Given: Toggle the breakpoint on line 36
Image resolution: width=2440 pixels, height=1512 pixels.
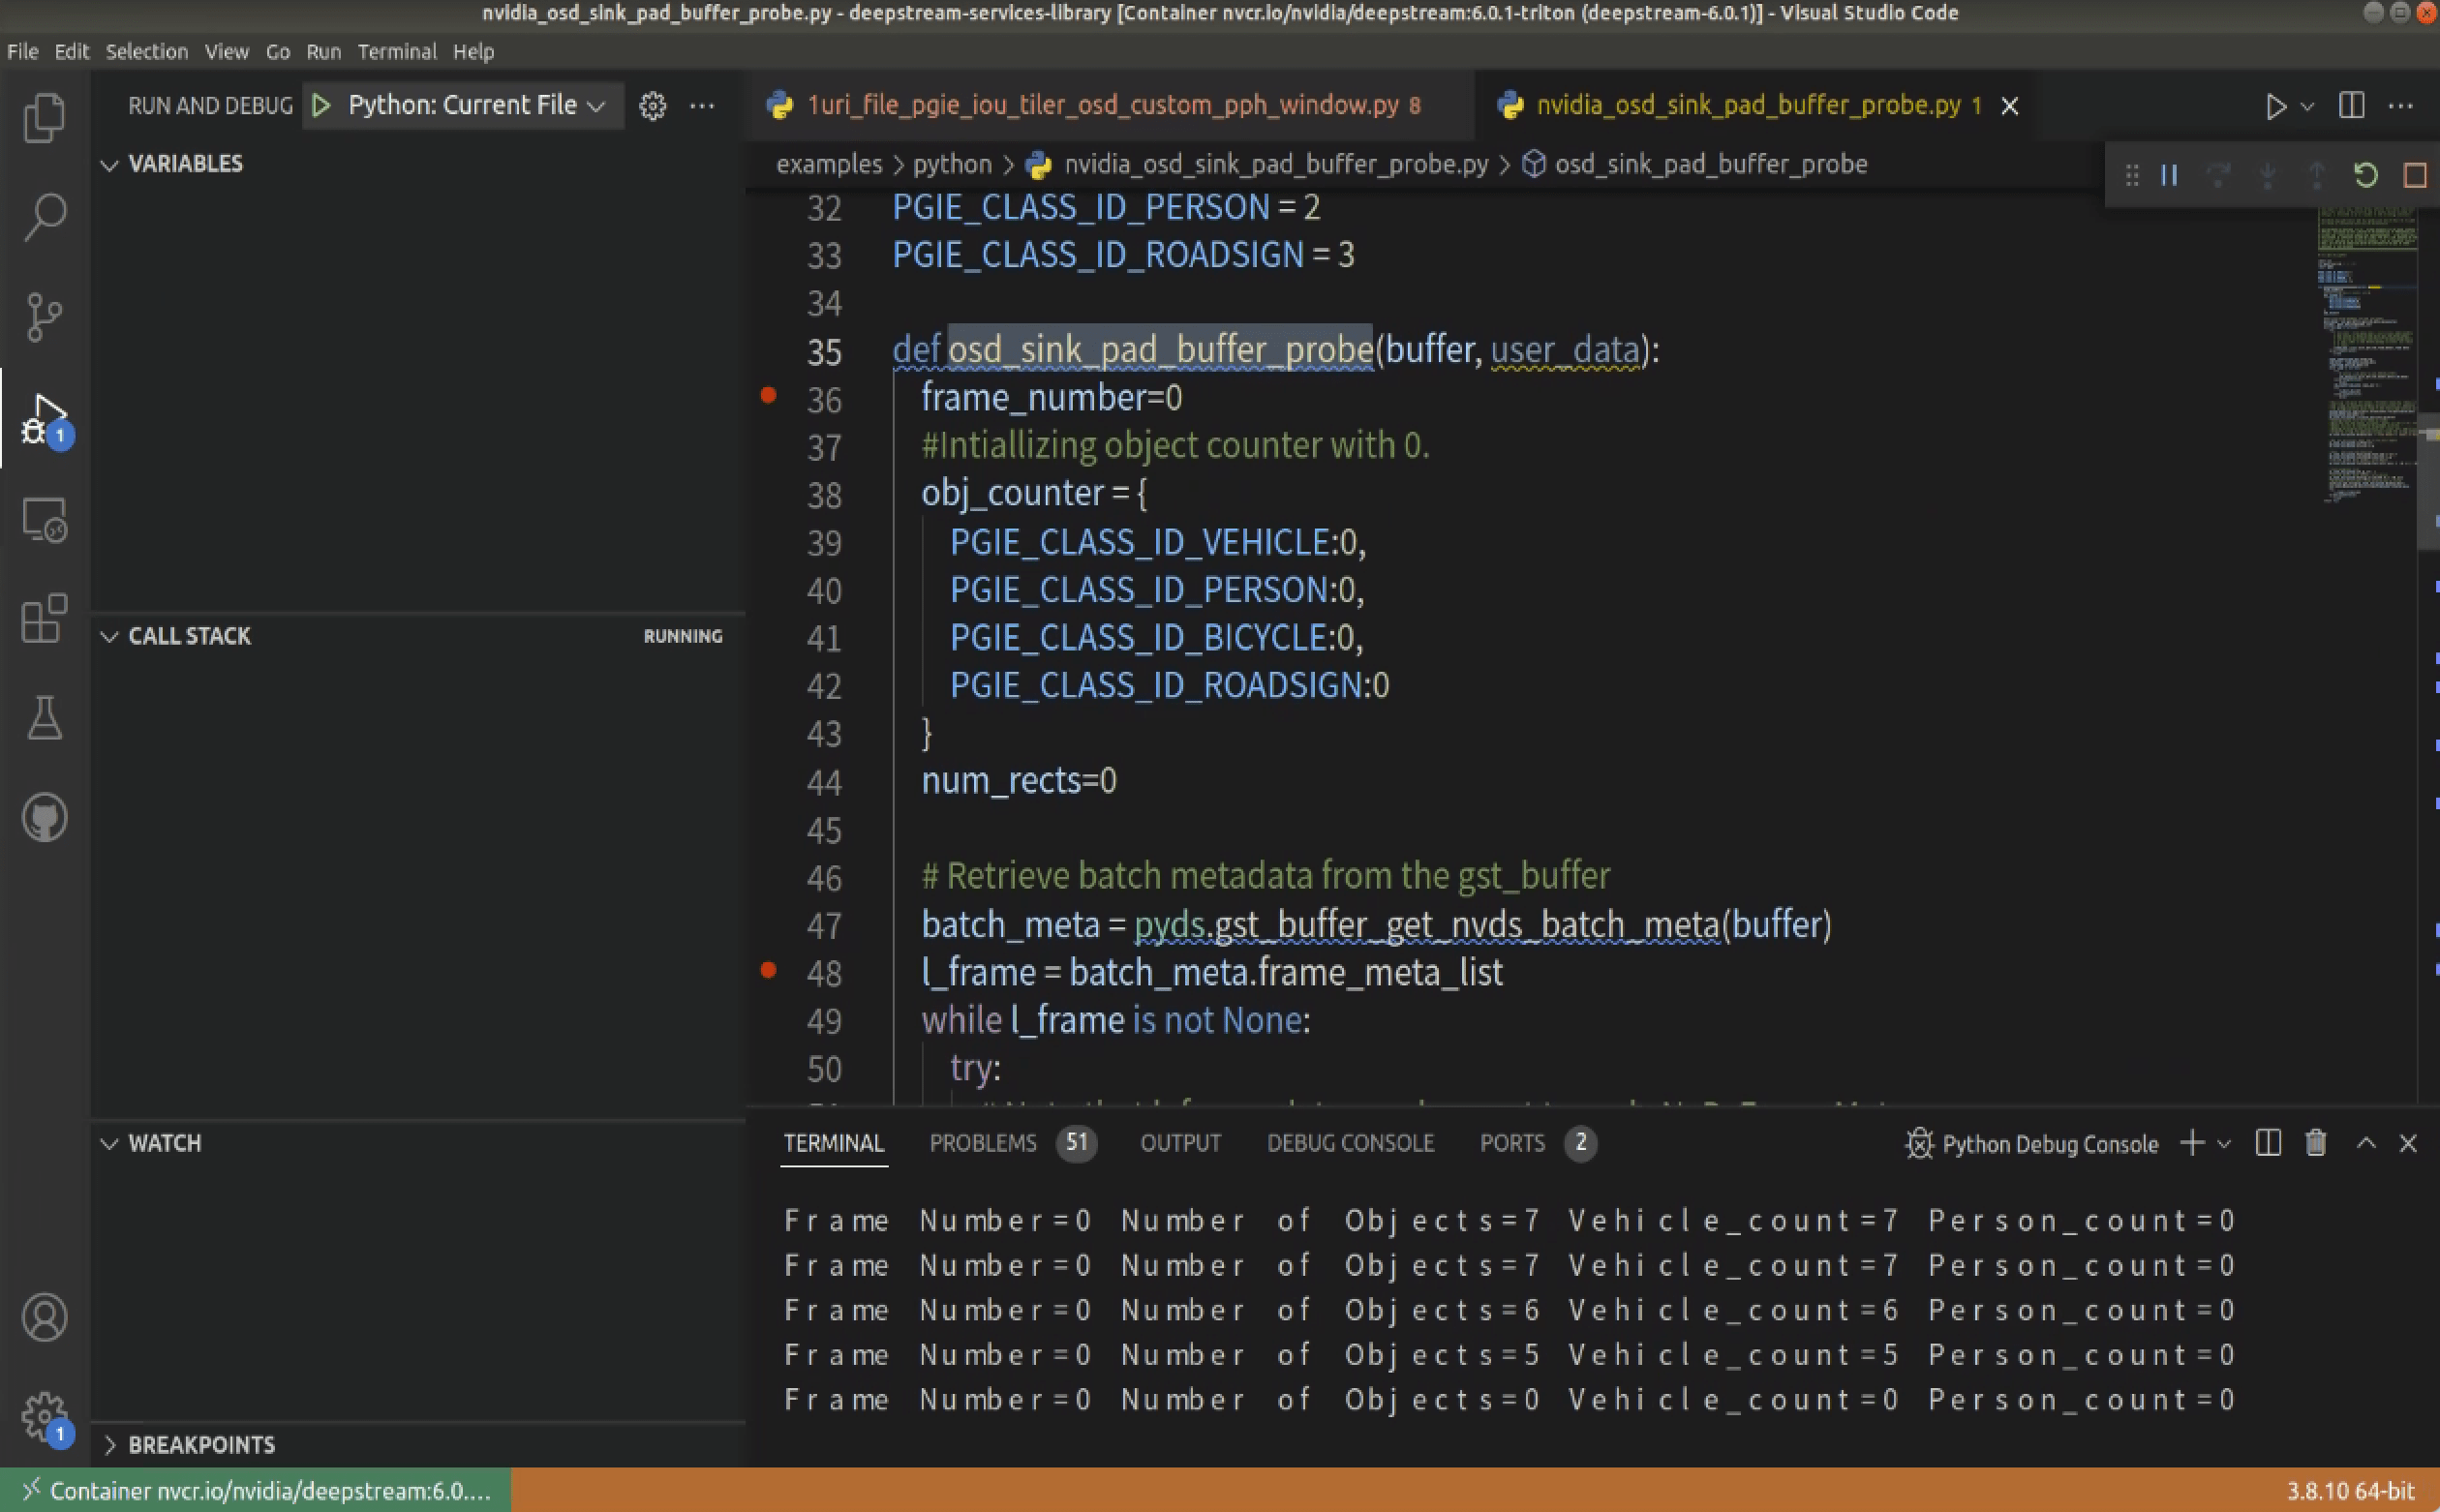Looking at the screenshot, I should coord(768,397).
